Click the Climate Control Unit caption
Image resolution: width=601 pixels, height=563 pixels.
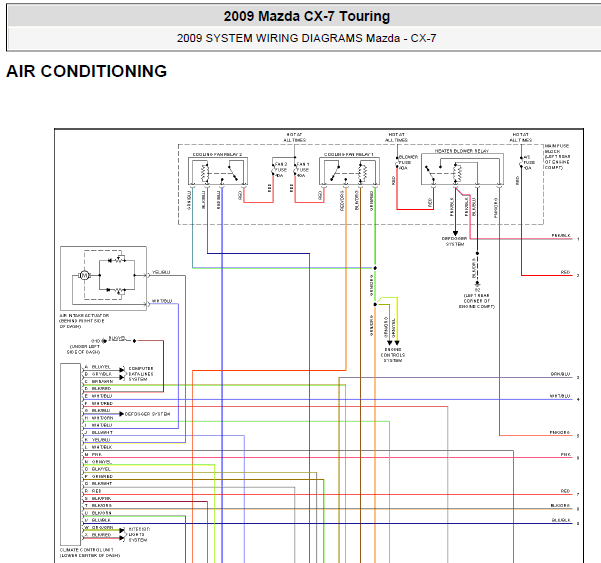pos(90,552)
